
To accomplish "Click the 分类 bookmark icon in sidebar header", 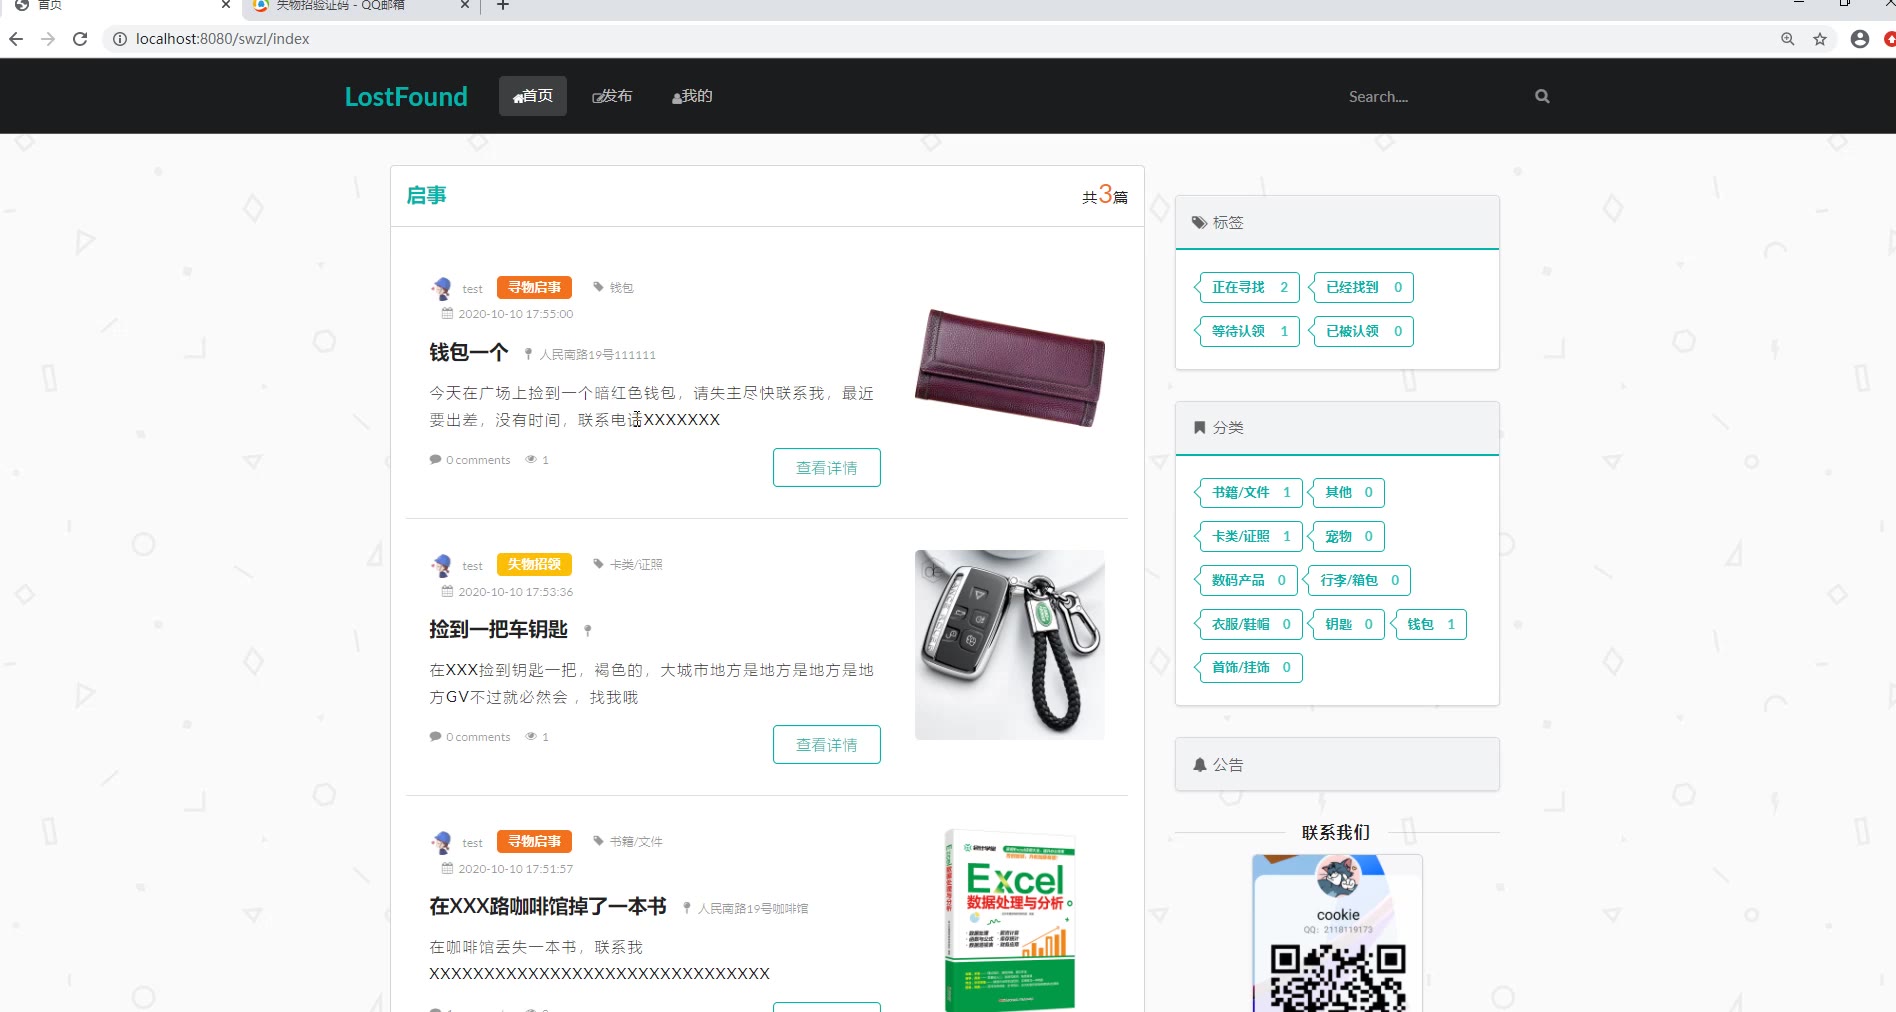I will pyautogui.click(x=1200, y=428).
